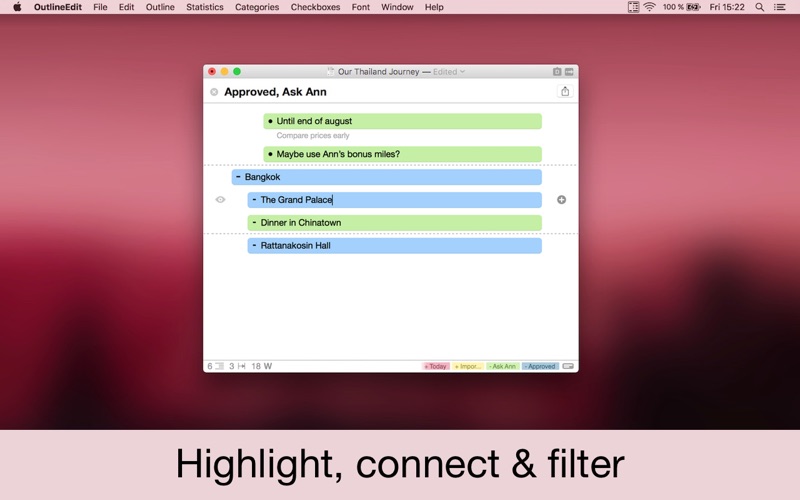The image size is (800, 500).
Task: Open Notification Center in the menu bar
Action: point(780,7)
